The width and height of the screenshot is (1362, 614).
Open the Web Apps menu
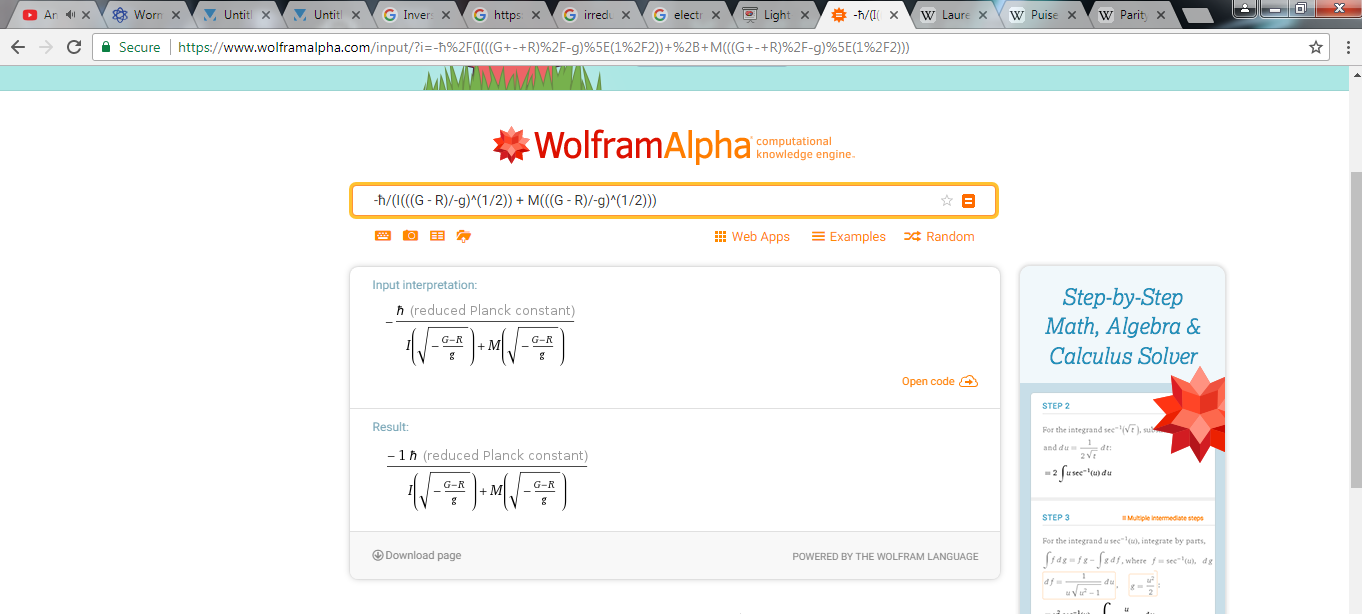[752, 237]
